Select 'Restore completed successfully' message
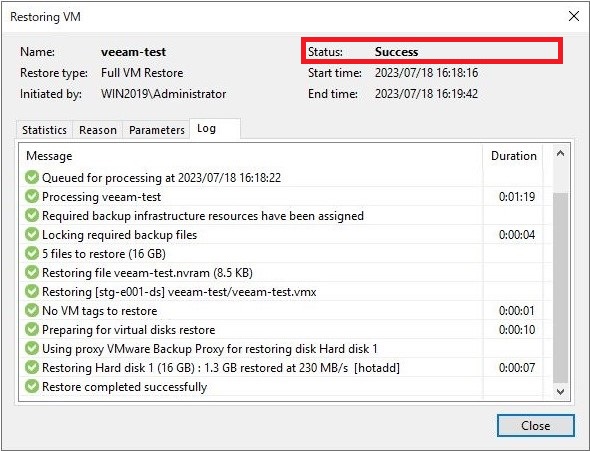Viewport: 590px width, 451px height. point(125,387)
